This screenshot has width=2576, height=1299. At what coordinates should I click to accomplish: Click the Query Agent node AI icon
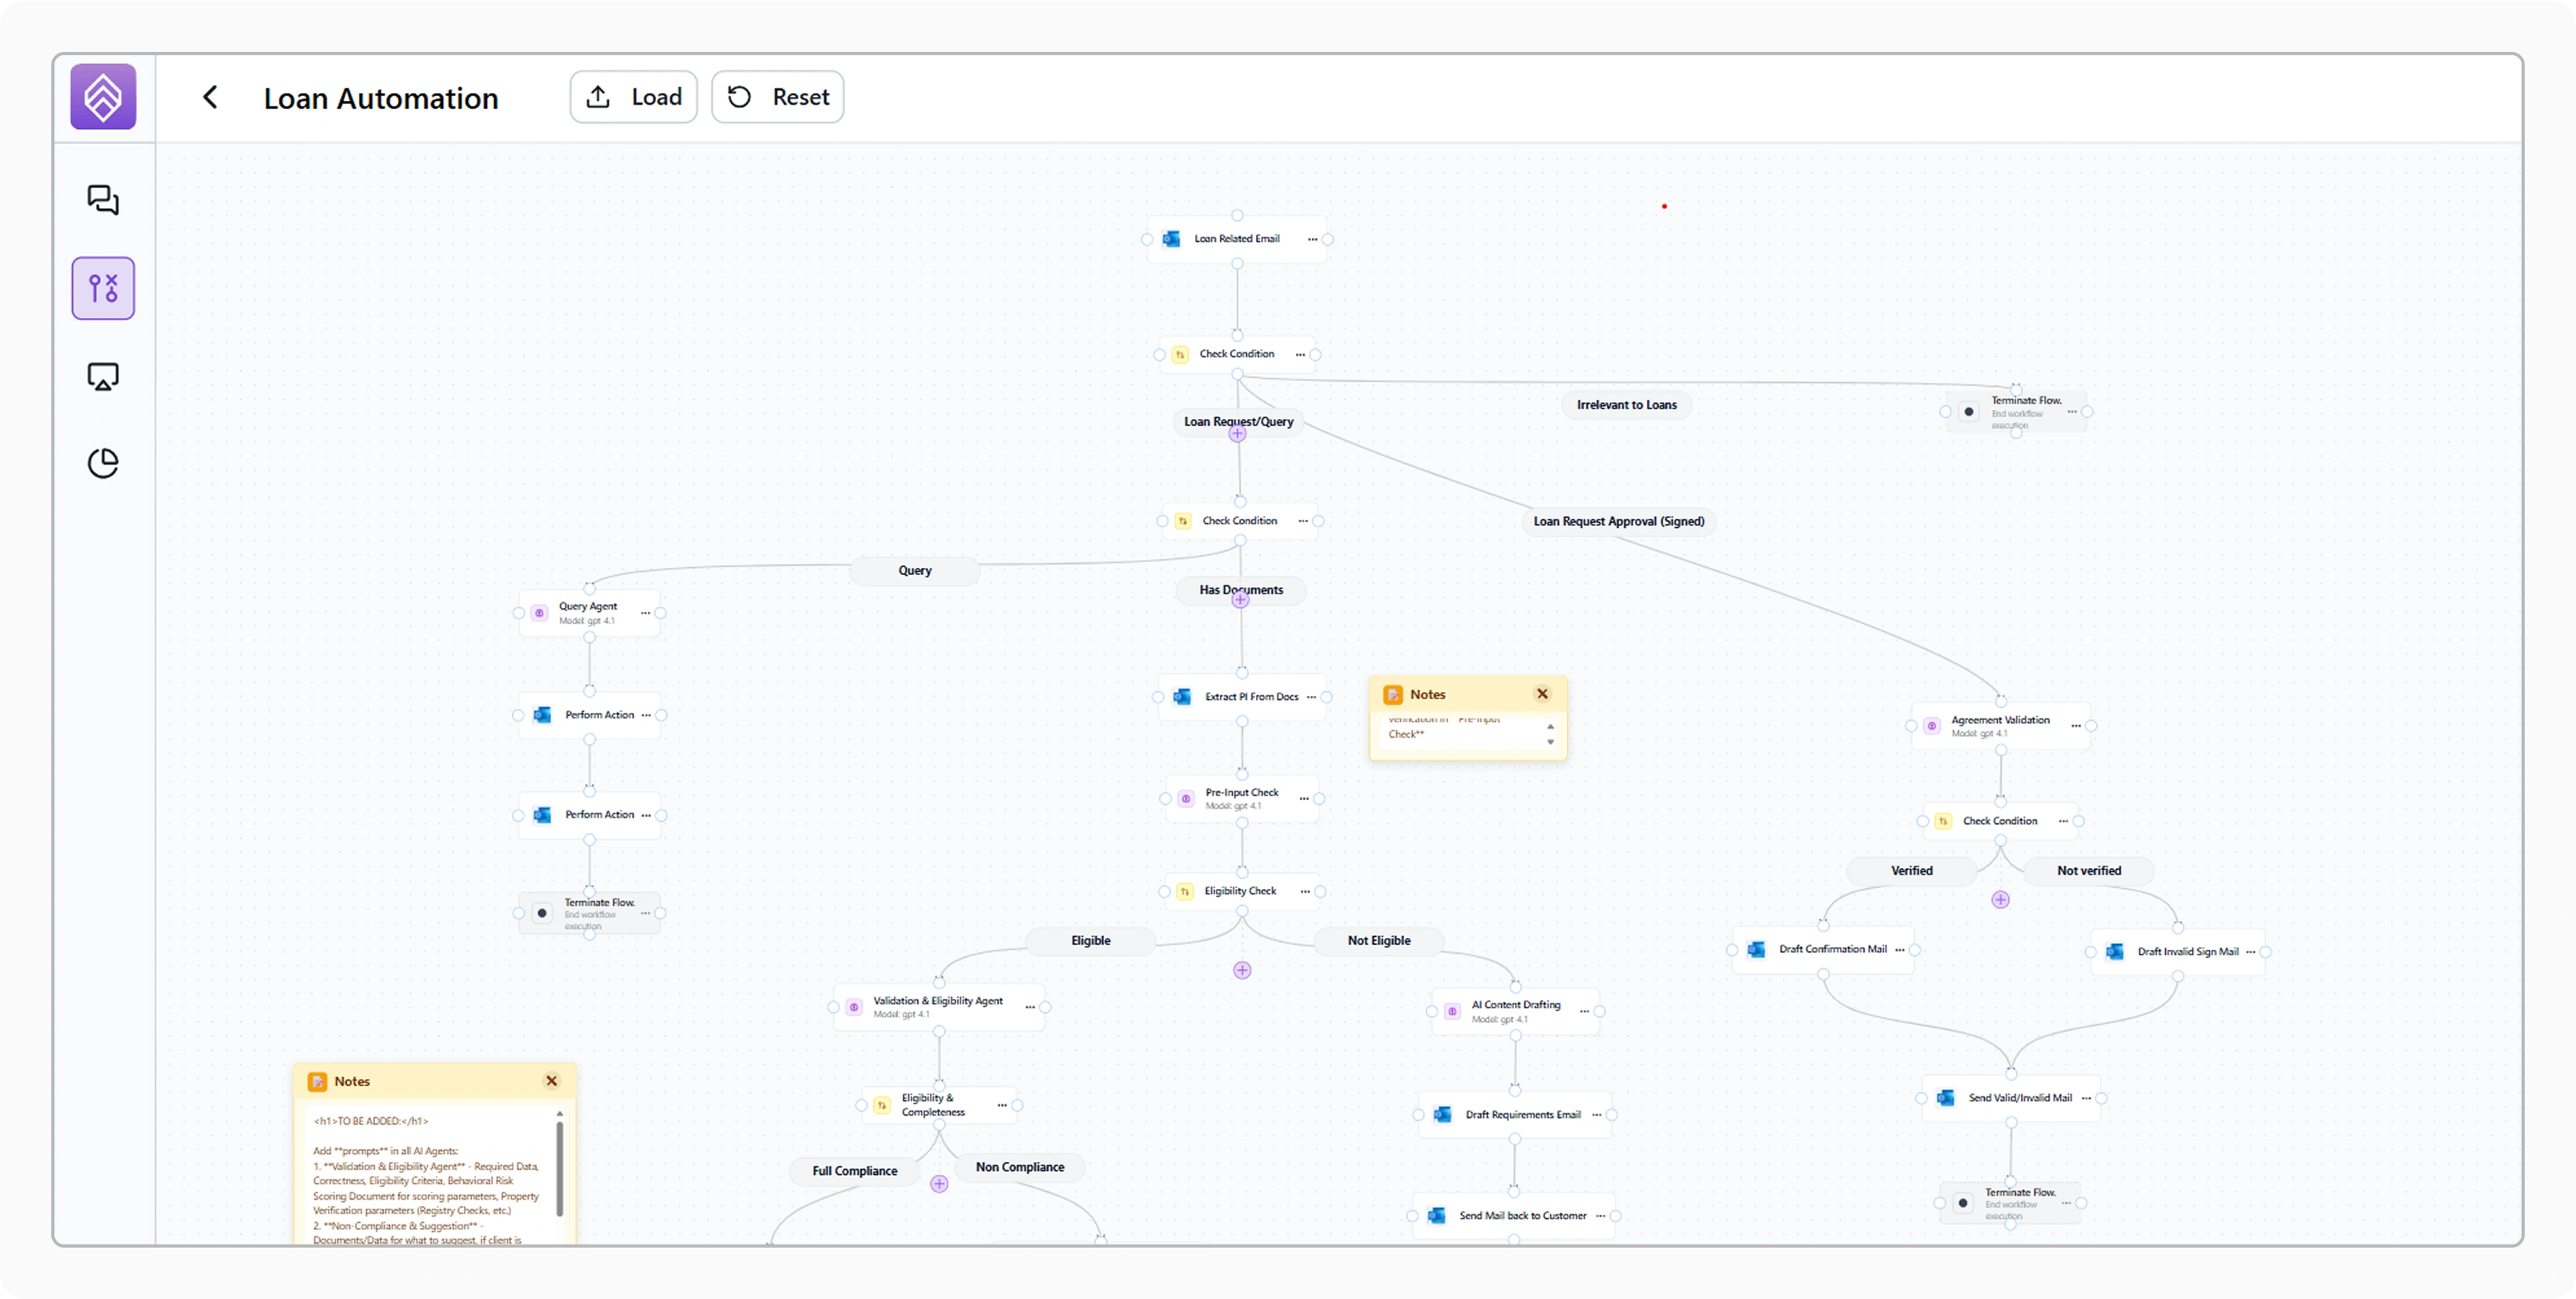click(x=539, y=613)
